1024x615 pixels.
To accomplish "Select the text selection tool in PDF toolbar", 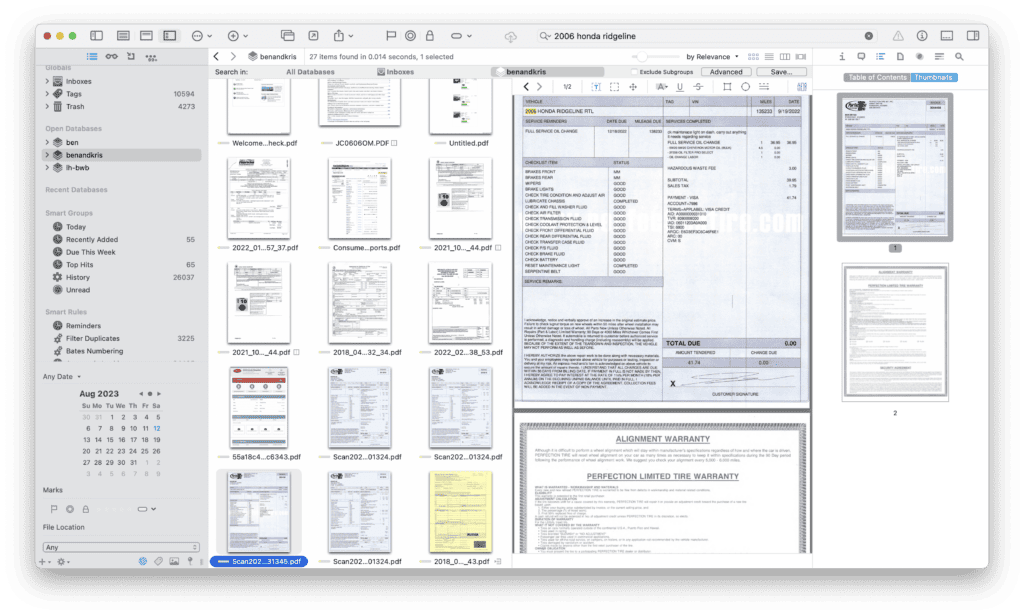I will pos(596,86).
